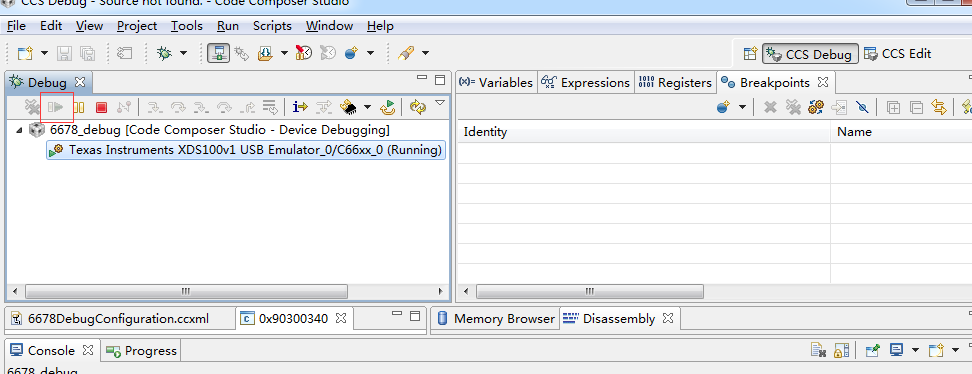Click the flashlight Search icon
This screenshot has height=374, width=972.
(405, 53)
